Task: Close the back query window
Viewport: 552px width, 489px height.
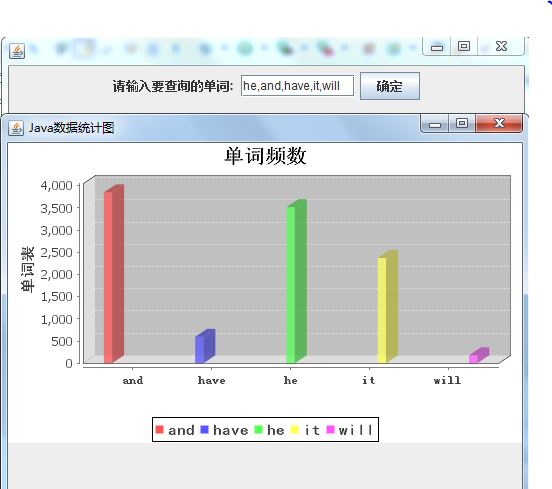Action: tap(501, 46)
